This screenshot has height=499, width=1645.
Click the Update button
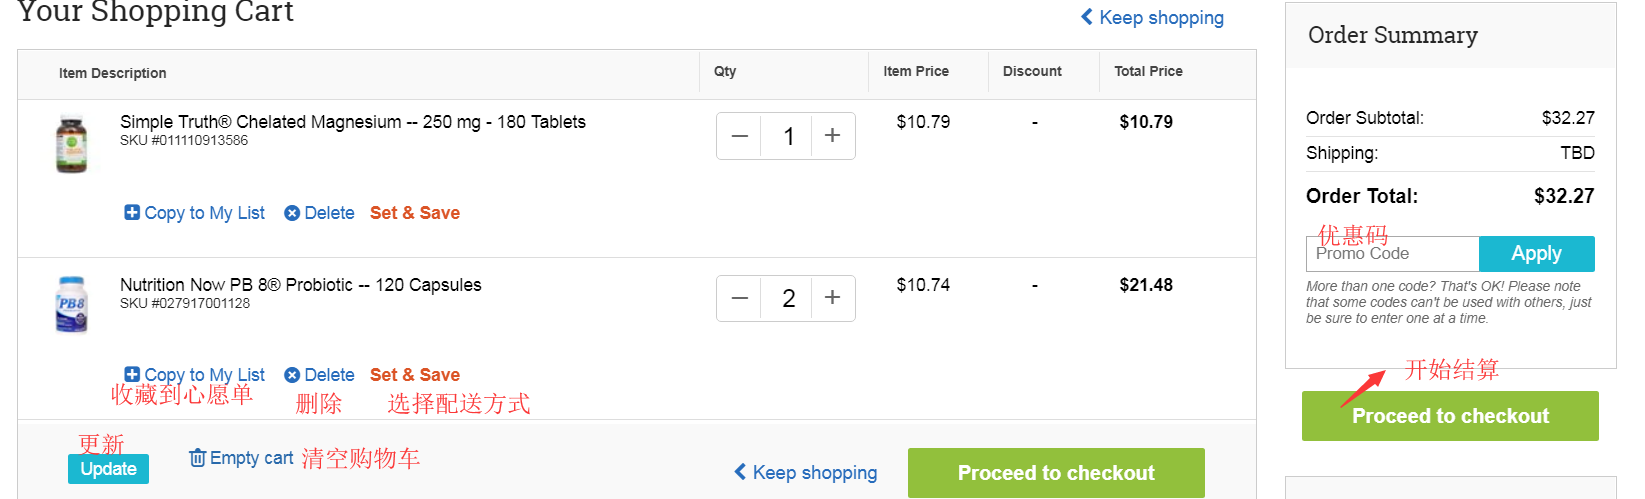[108, 469]
